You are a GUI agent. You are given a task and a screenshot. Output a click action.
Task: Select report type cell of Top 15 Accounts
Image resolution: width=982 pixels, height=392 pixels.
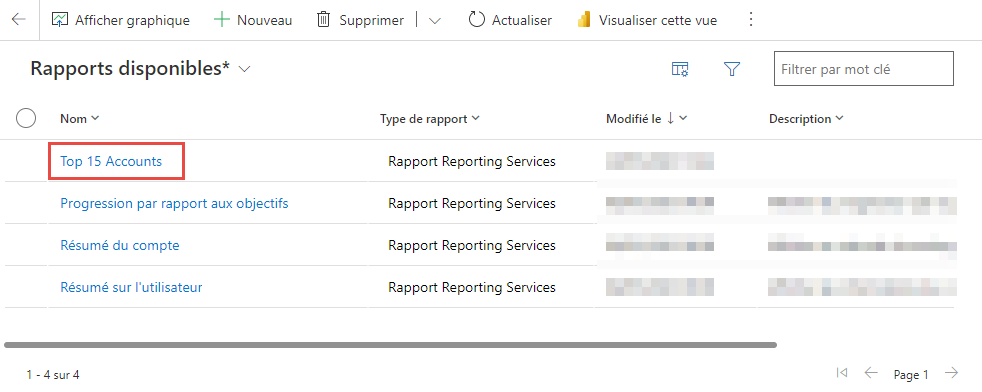click(x=472, y=162)
